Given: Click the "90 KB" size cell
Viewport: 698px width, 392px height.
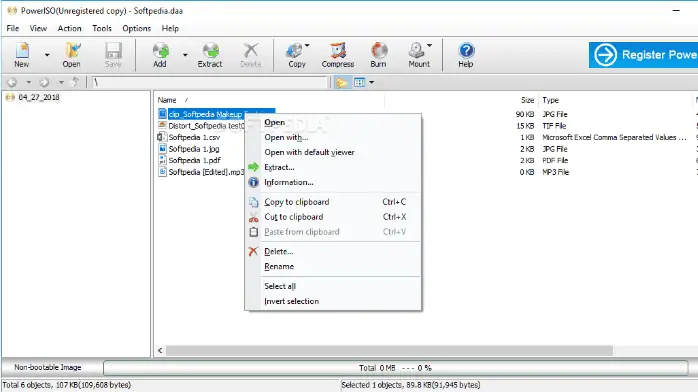Looking at the screenshot, I should tap(524, 114).
